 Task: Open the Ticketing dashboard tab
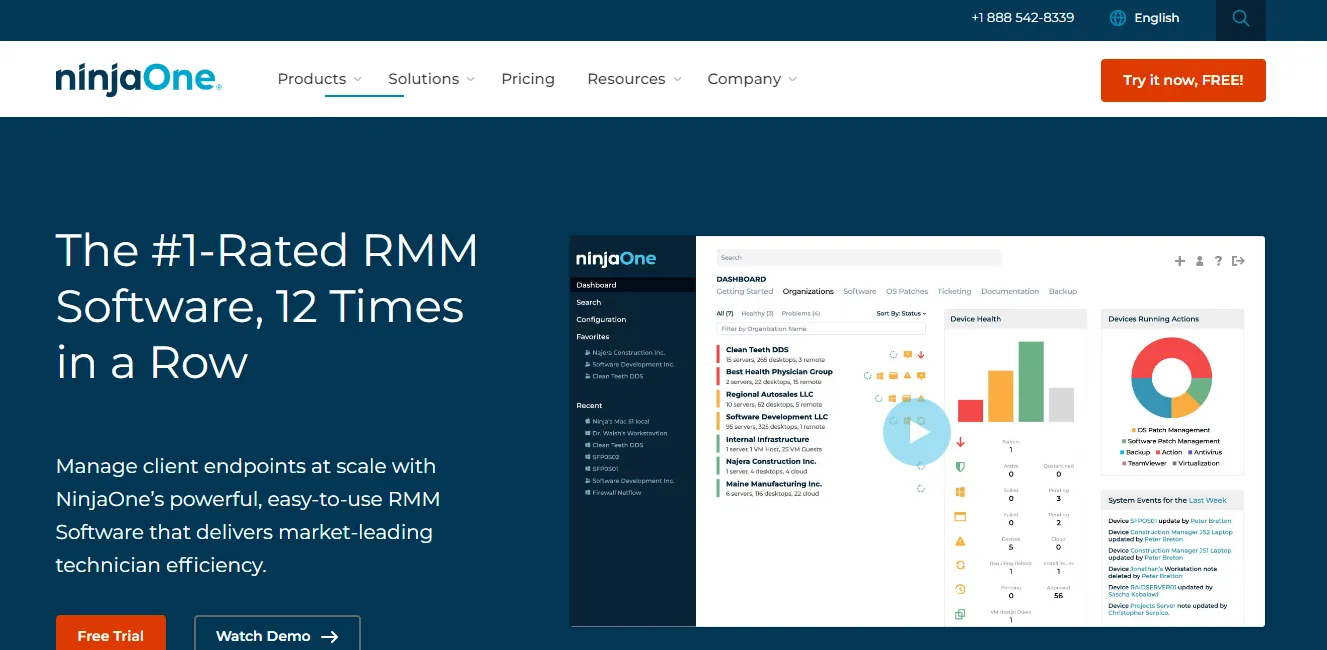954,291
